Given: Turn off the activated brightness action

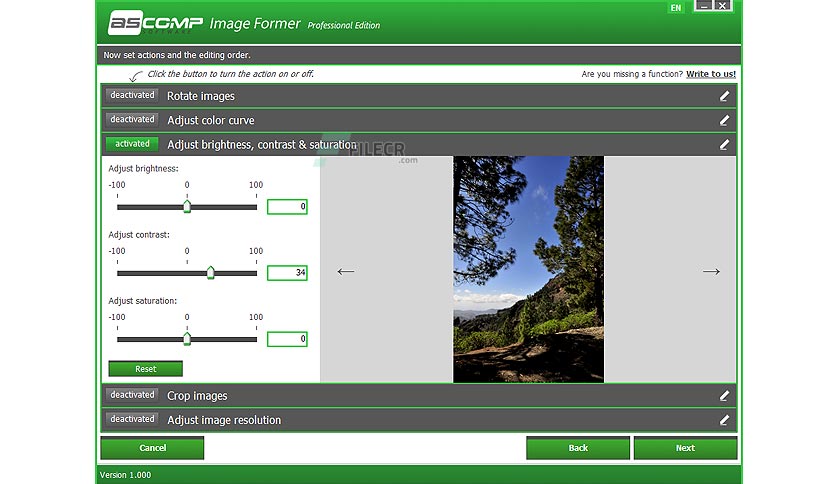Looking at the screenshot, I should [x=132, y=144].
